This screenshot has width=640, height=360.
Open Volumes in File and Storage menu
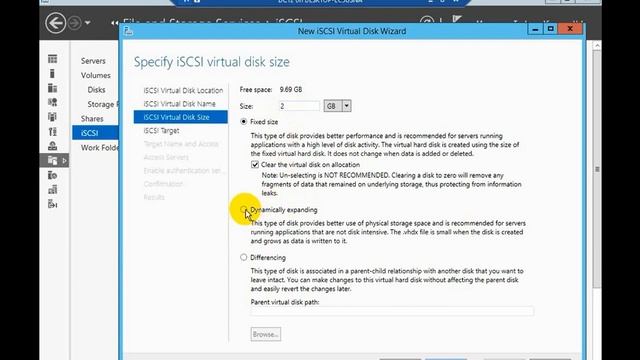96,75
